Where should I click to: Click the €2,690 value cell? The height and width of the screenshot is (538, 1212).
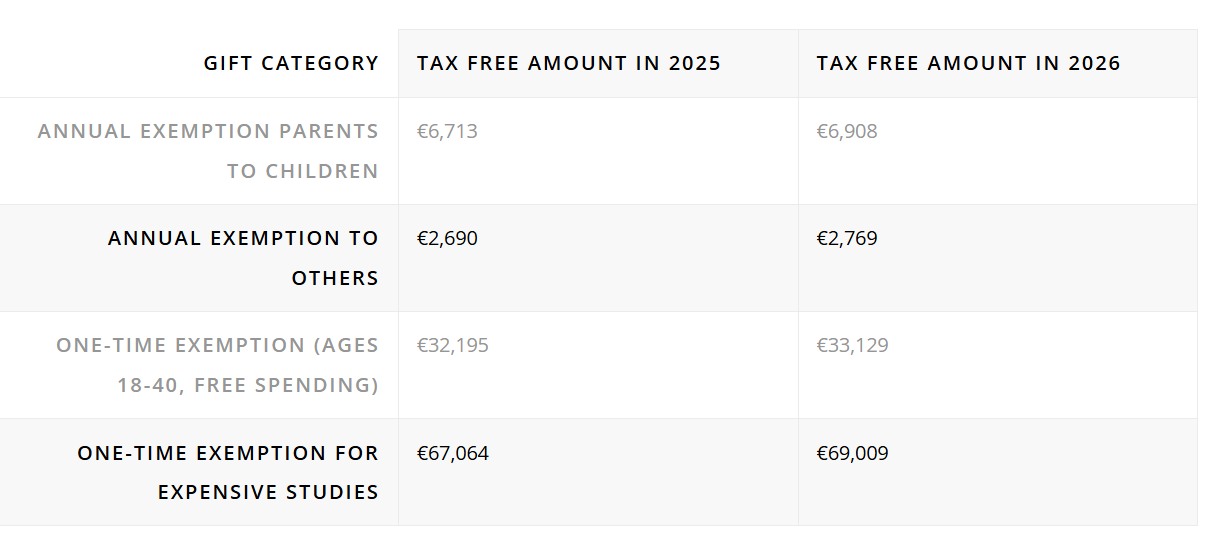coord(447,238)
